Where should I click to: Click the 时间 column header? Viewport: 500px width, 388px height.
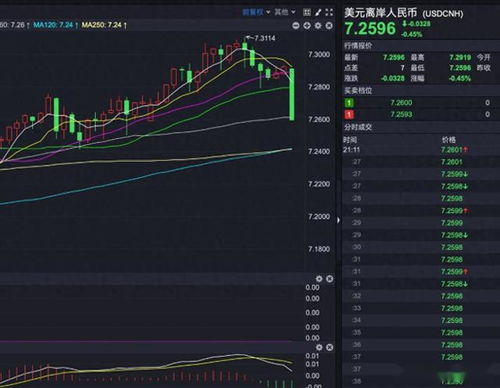point(350,140)
